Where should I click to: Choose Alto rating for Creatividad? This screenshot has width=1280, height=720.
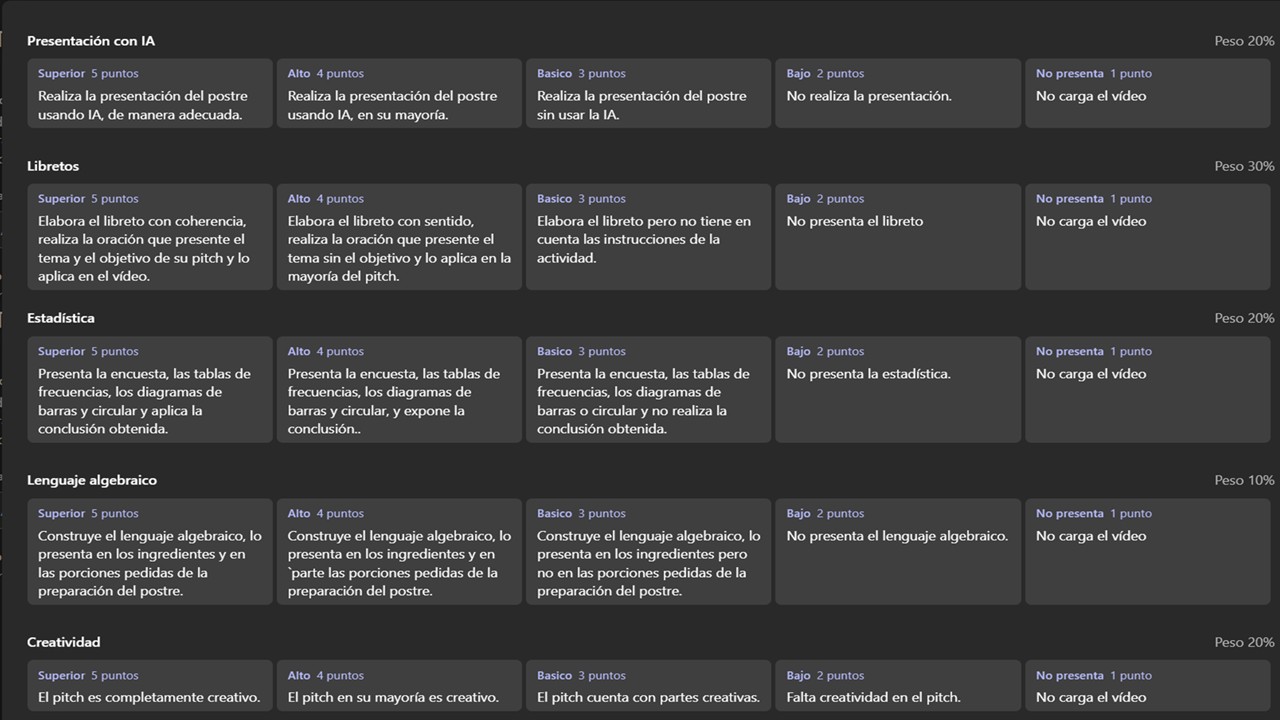[399, 688]
